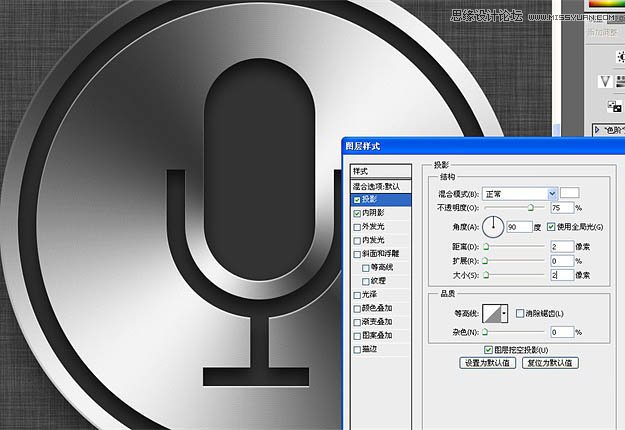Click the 杂色 noise value field
This screenshot has height=430, width=625.
coord(562,332)
